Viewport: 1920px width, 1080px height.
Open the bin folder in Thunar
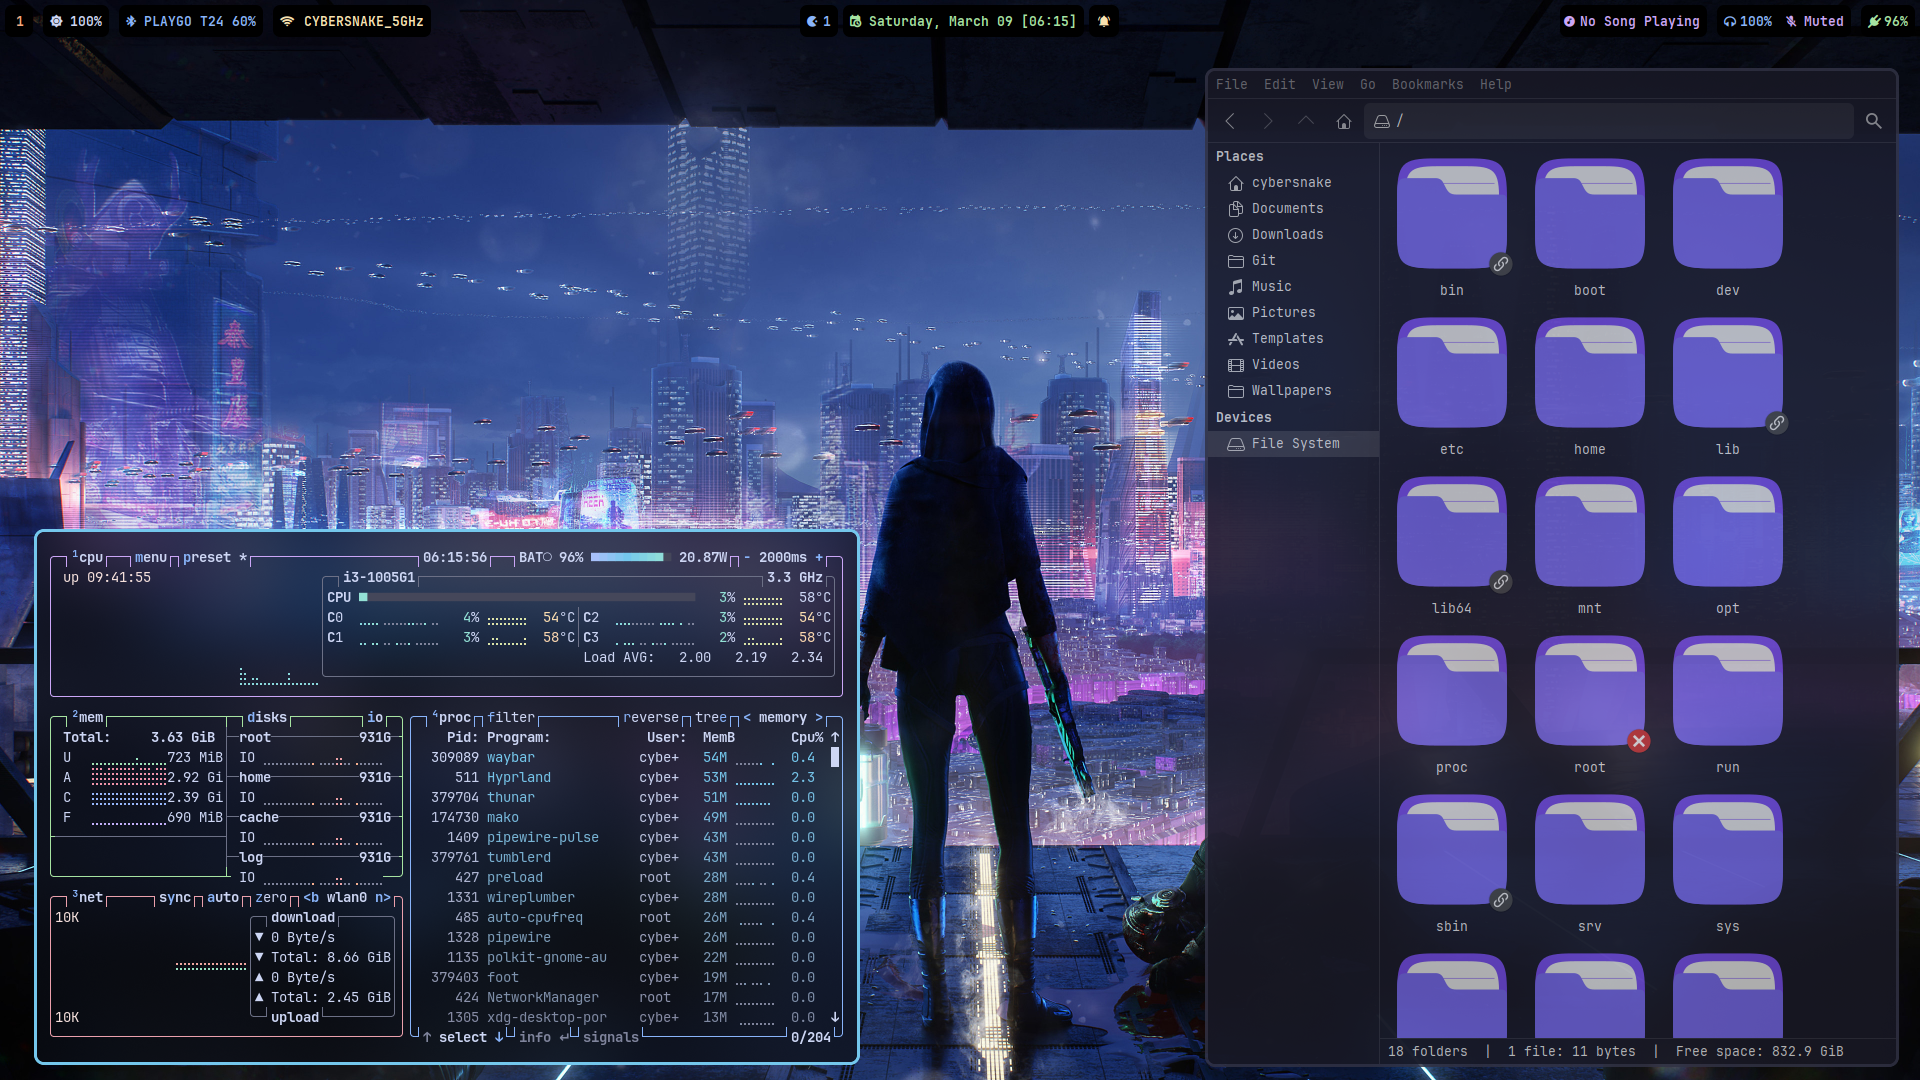[1452, 215]
